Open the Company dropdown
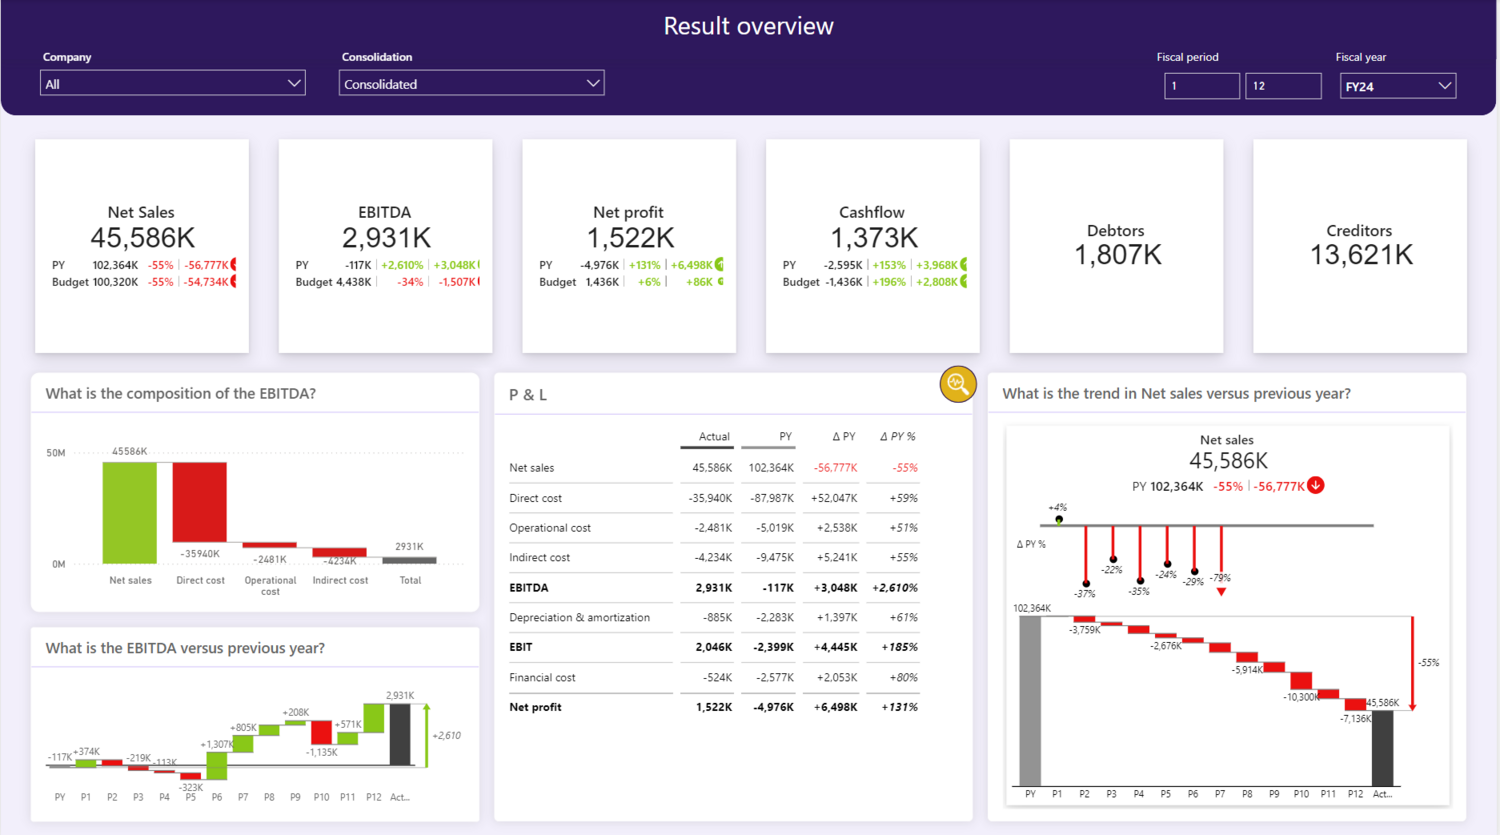Viewport: 1500px width, 835px height. [172, 84]
